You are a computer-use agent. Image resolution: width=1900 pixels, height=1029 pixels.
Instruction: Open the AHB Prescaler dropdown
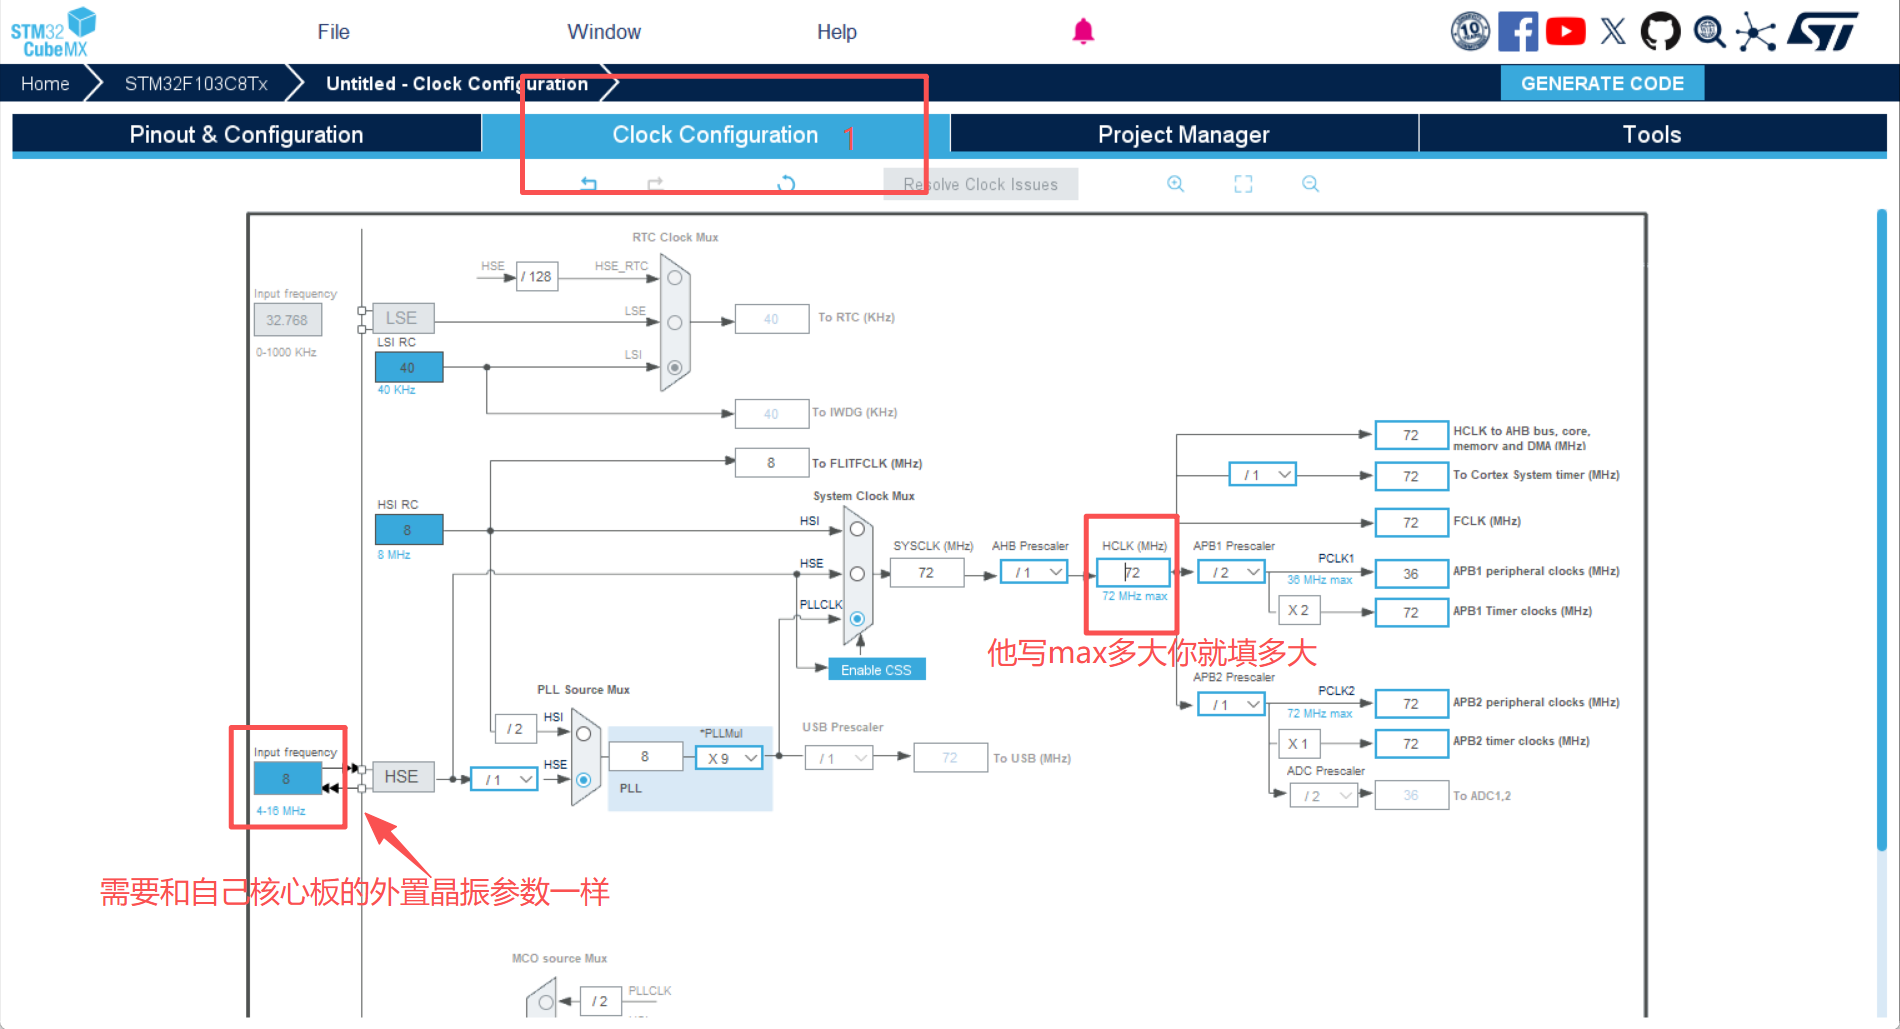click(x=1034, y=573)
